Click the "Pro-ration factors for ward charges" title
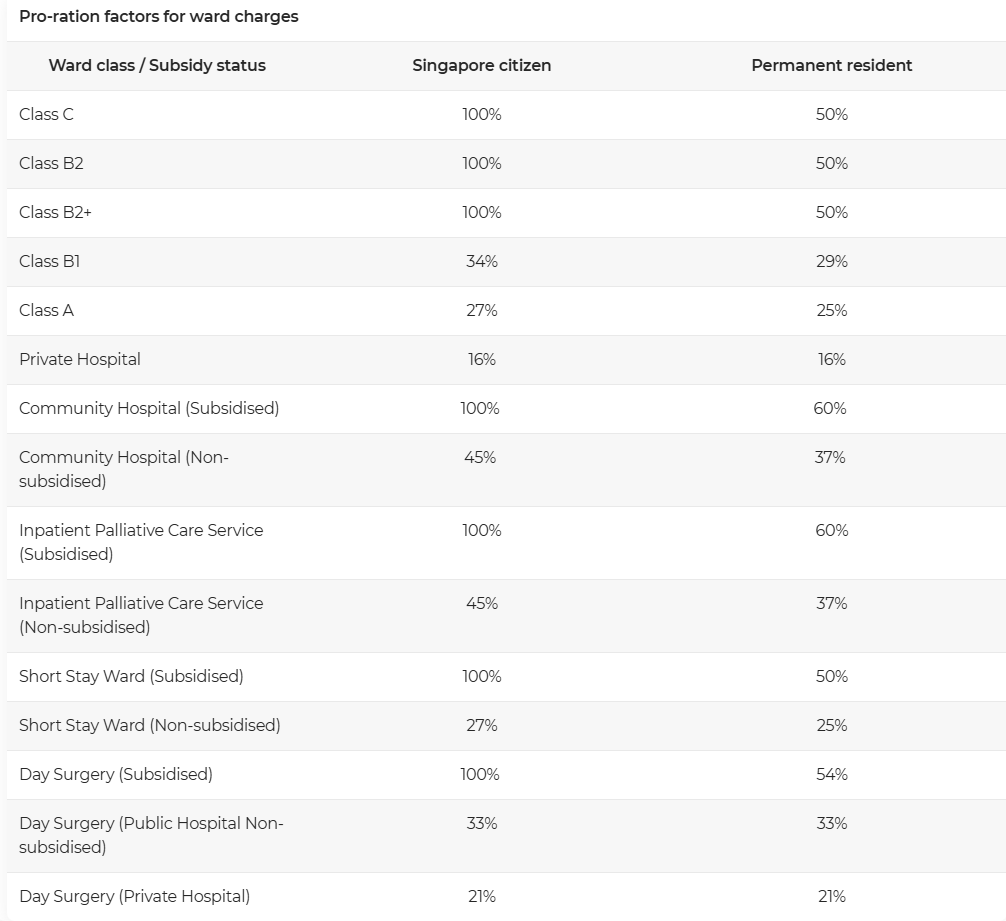Viewport: 1006px width, 921px height. tap(158, 17)
